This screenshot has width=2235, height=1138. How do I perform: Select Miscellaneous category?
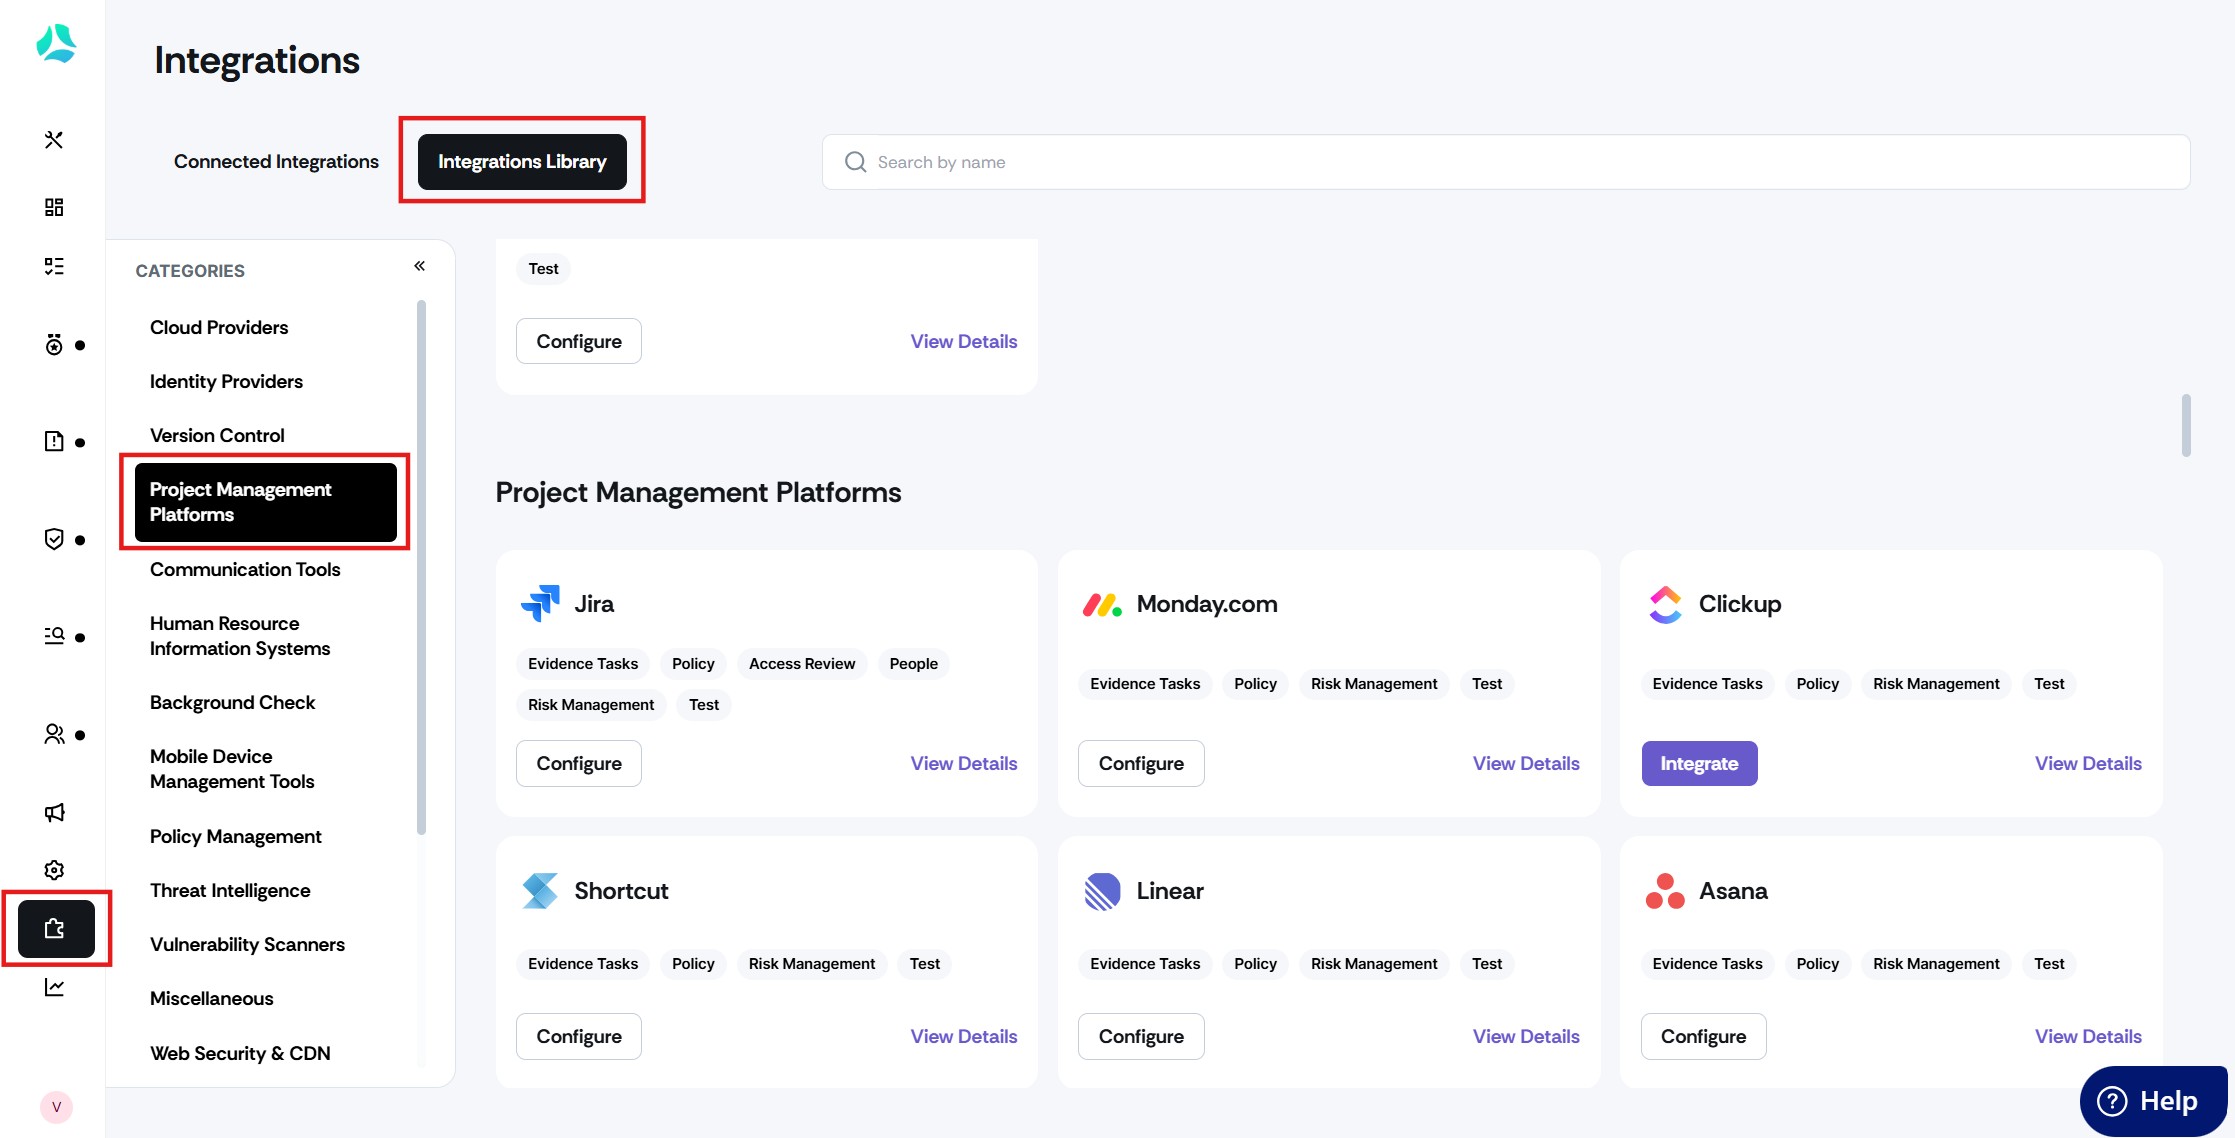point(211,999)
